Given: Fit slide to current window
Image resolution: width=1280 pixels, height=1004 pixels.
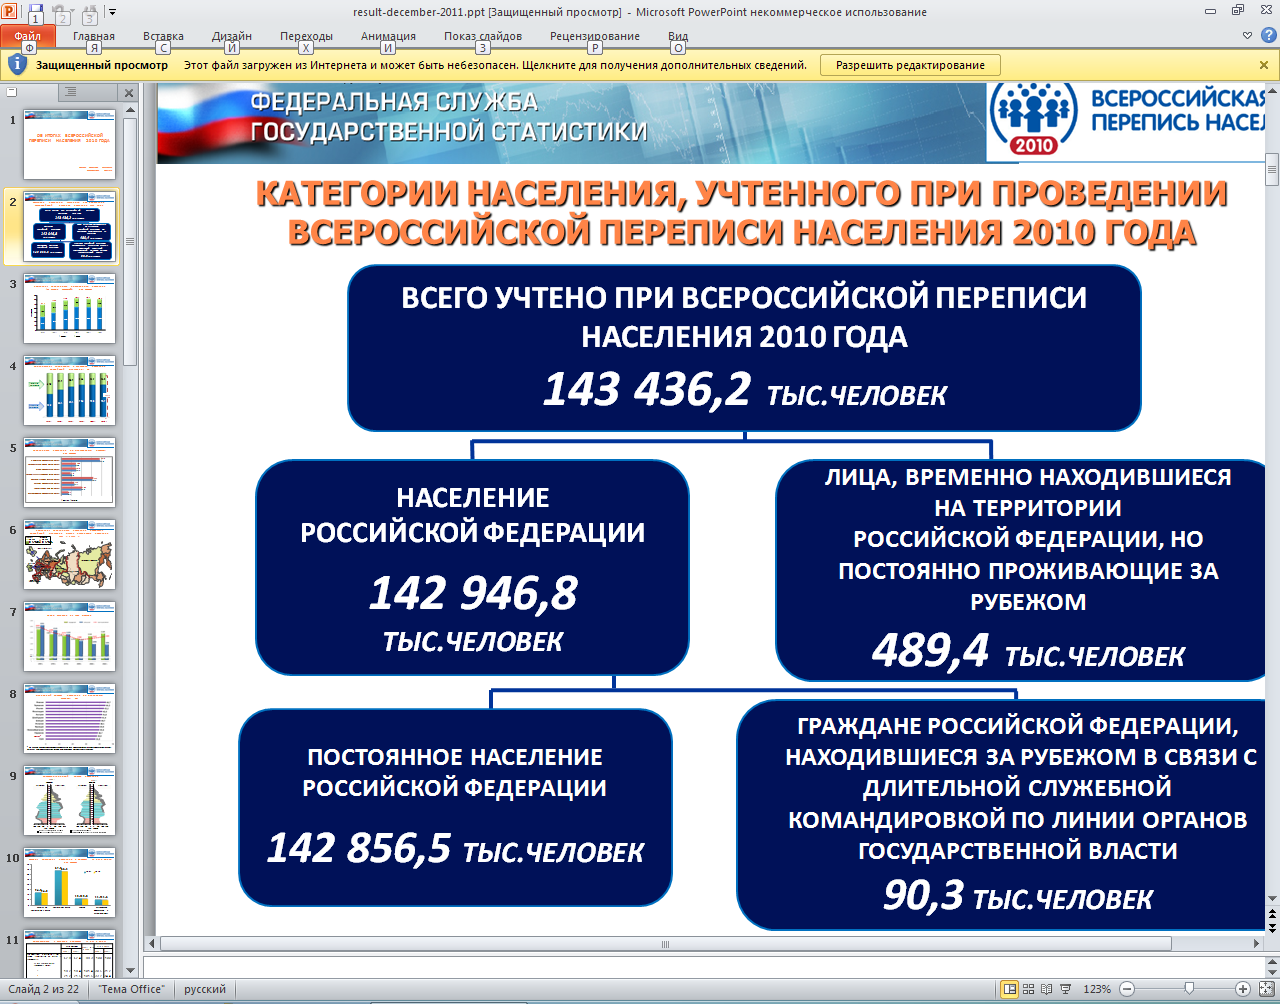Looking at the screenshot, I should coord(1265,989).
